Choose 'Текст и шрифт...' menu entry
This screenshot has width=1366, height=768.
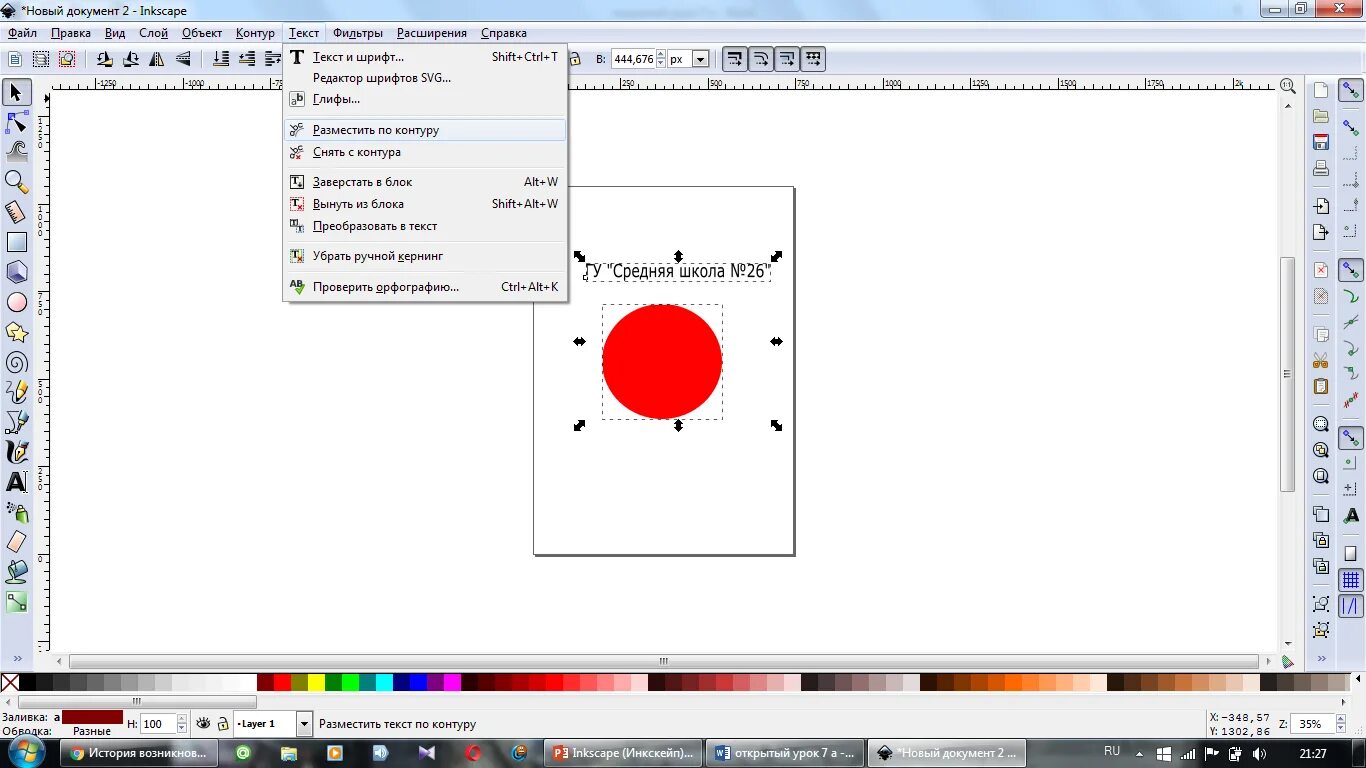[x=425, y=57]
